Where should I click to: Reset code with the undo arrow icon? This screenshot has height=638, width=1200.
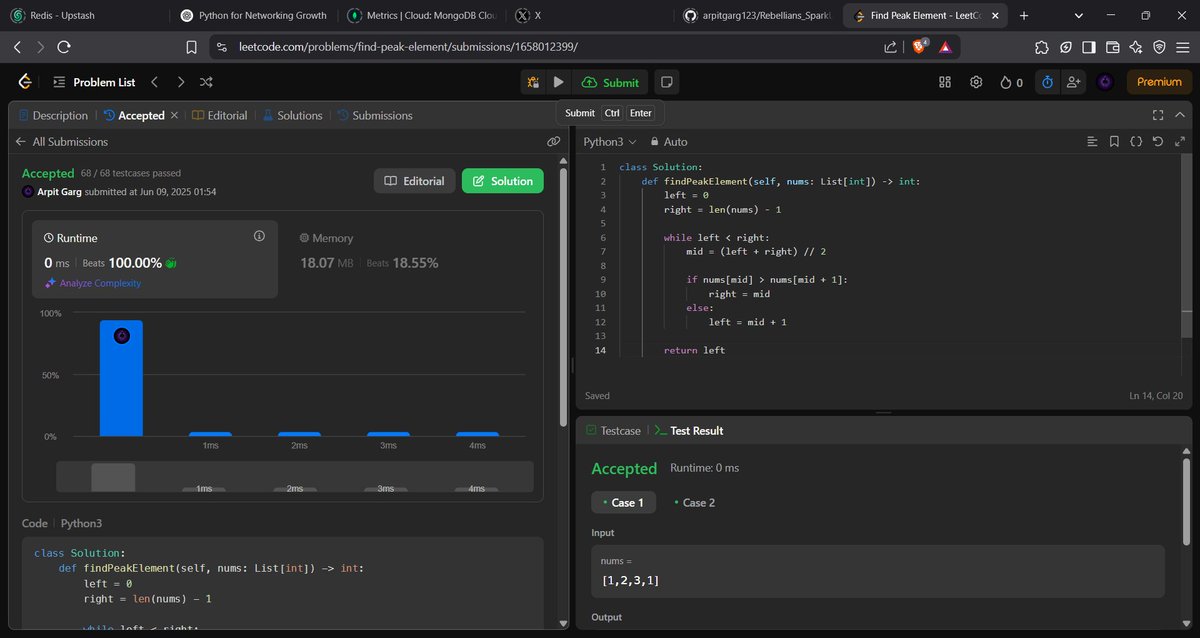[1158, 142]
